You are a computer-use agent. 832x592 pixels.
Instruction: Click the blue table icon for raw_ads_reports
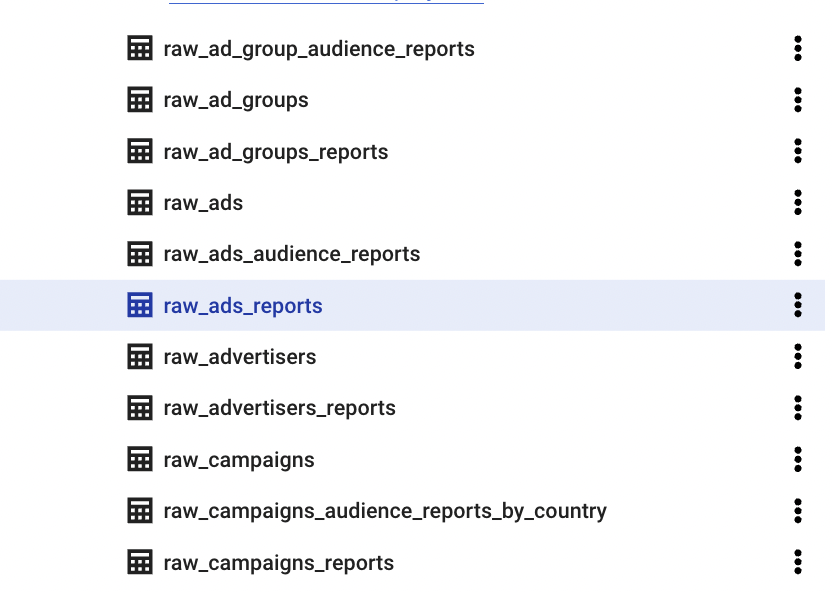pos(140,306)
